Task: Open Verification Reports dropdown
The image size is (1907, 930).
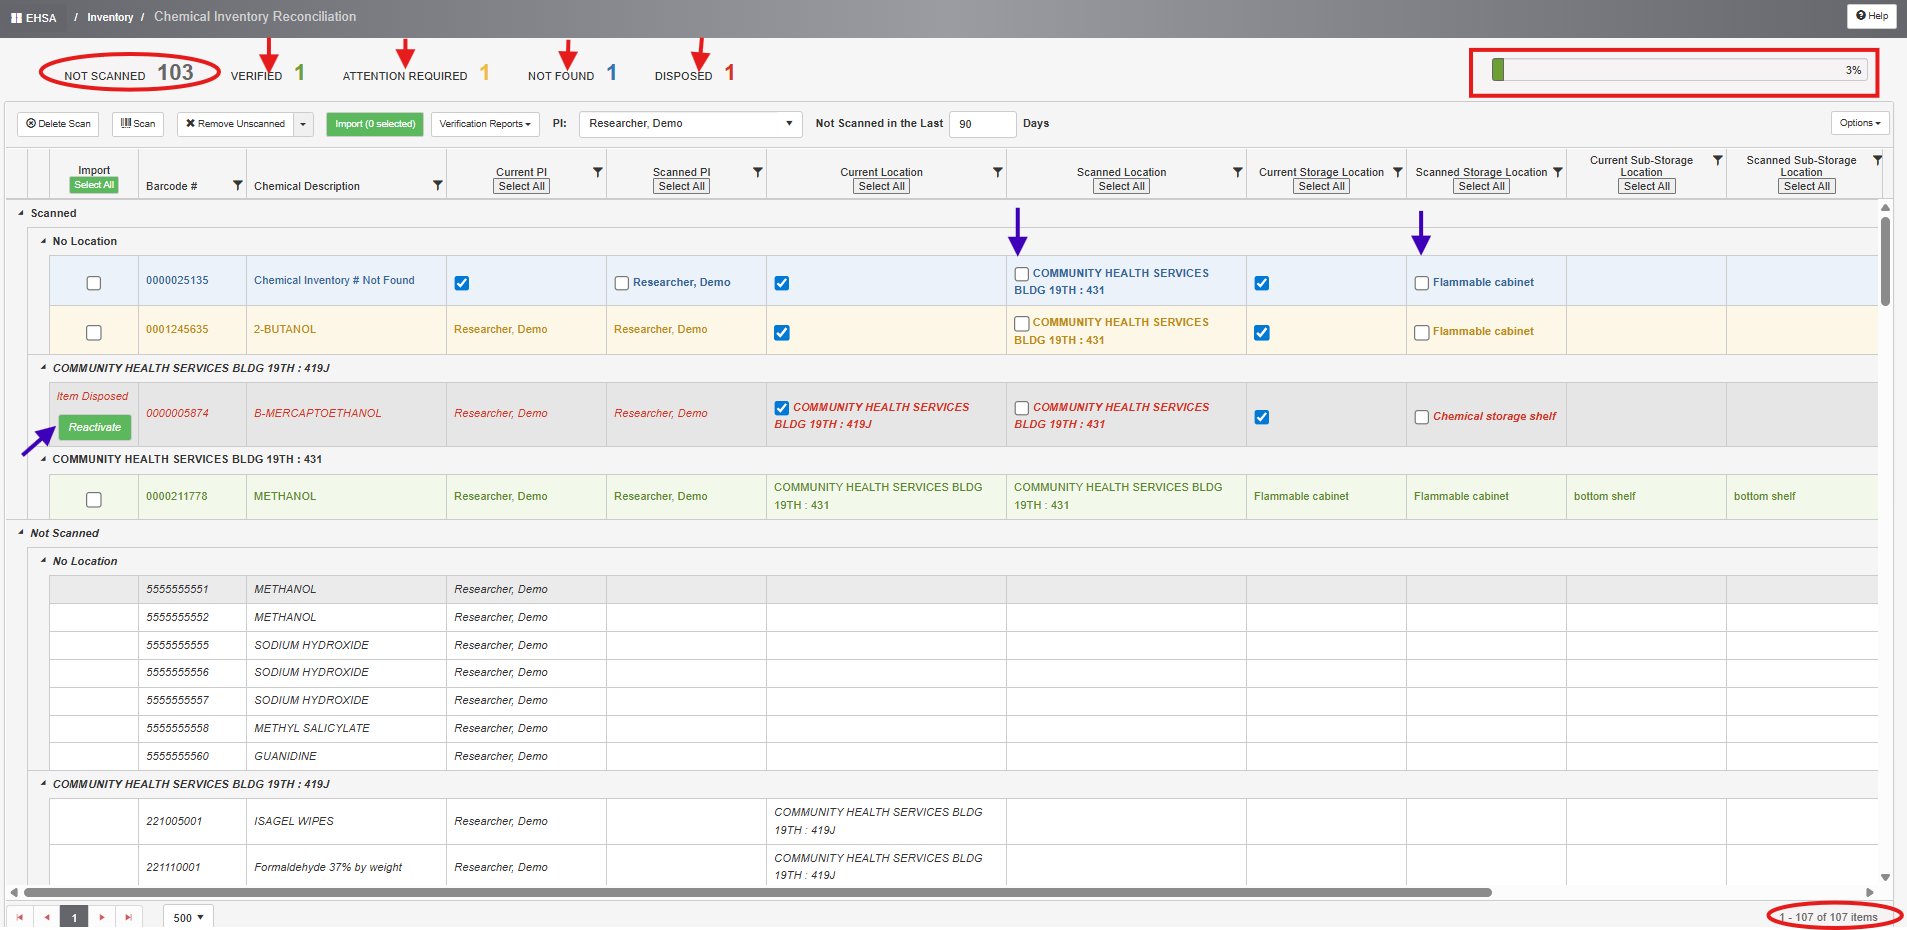Action: click(485, 124)
